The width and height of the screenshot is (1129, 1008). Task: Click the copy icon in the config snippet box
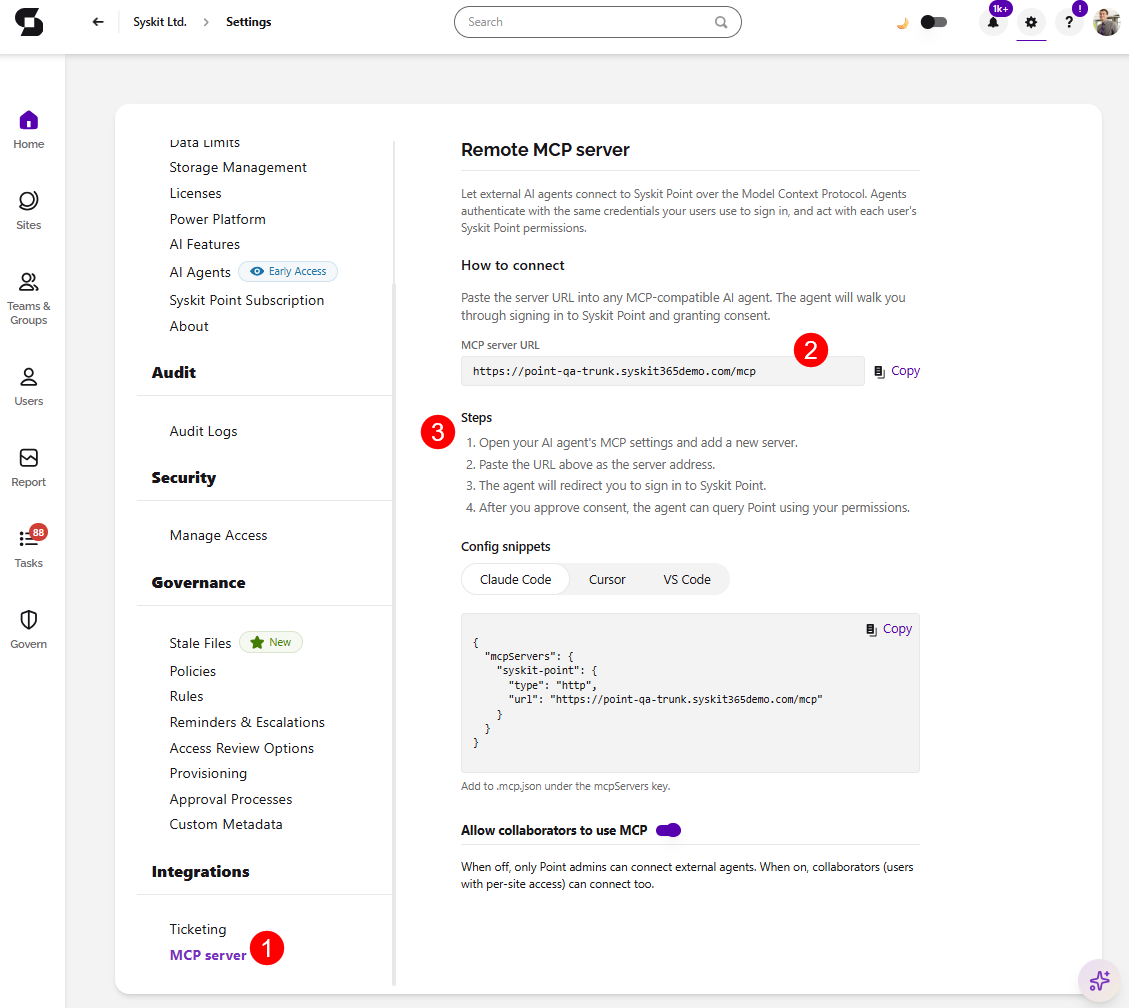coord(871,629)
